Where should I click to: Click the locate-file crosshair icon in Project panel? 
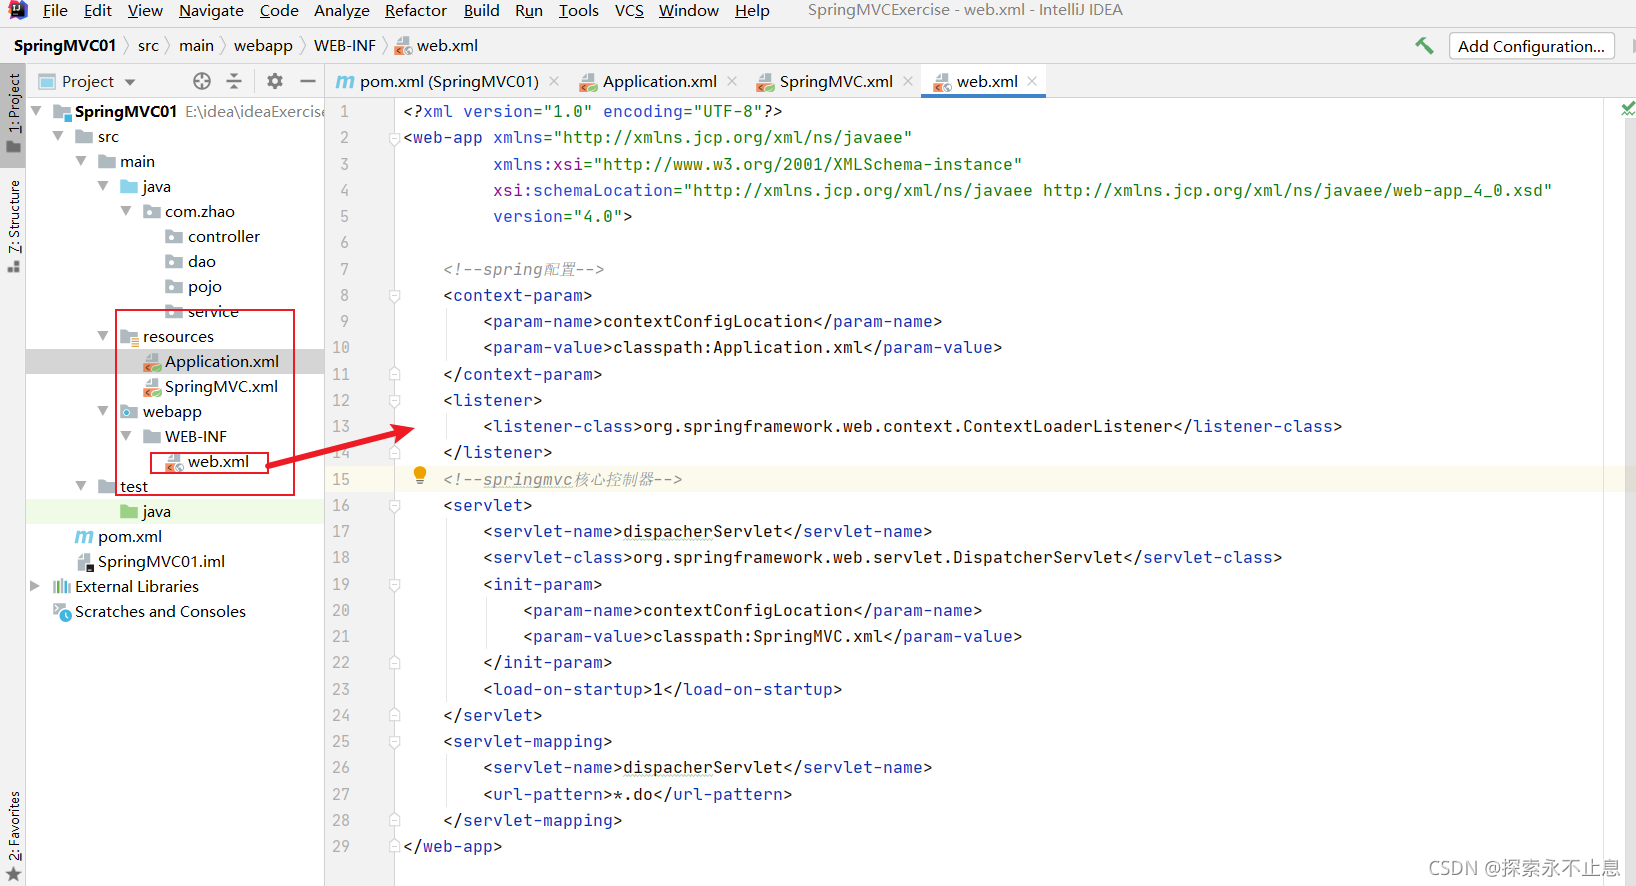point(202,81)
